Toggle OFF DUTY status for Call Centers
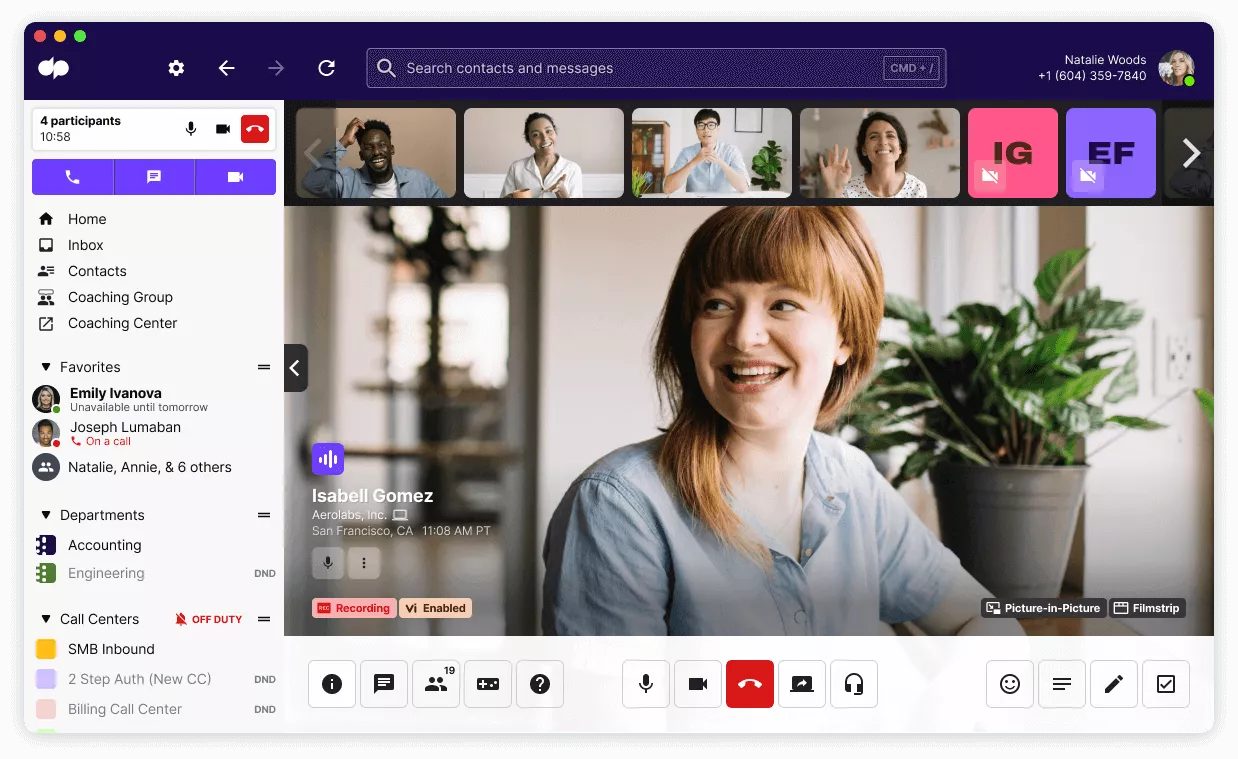The image size is (1238, 759). tap(208, 619)
